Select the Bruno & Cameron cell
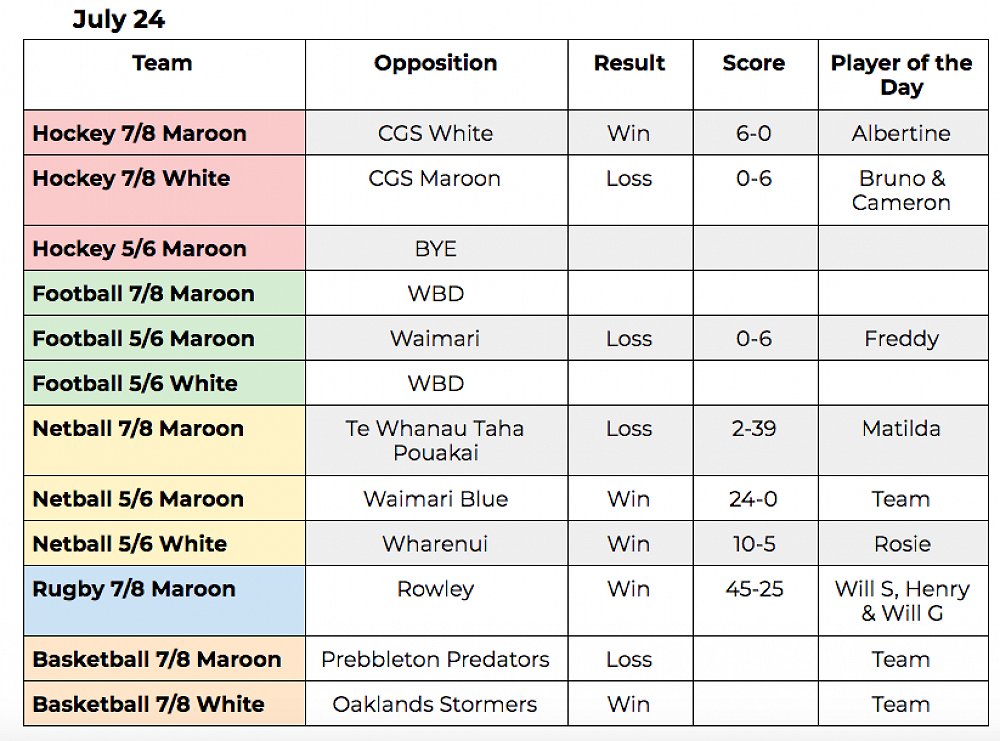 (x=901, y=190)
